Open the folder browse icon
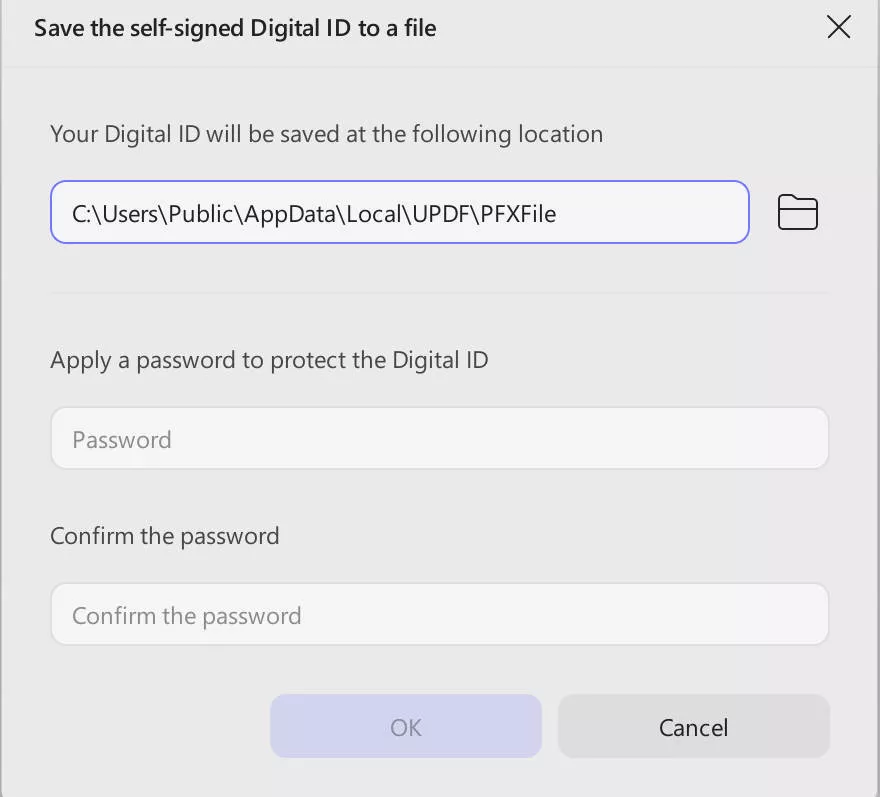 [x=797, y=212]
